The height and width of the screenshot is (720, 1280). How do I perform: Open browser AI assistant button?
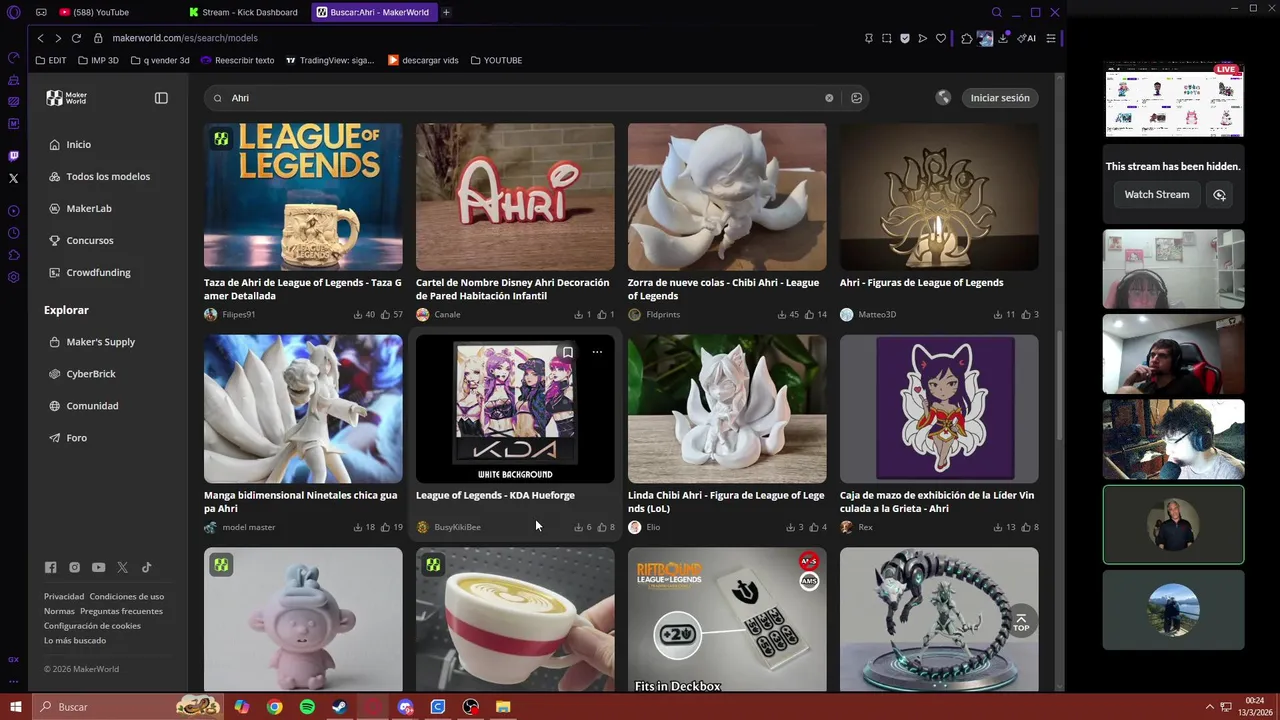(1027, 38)
